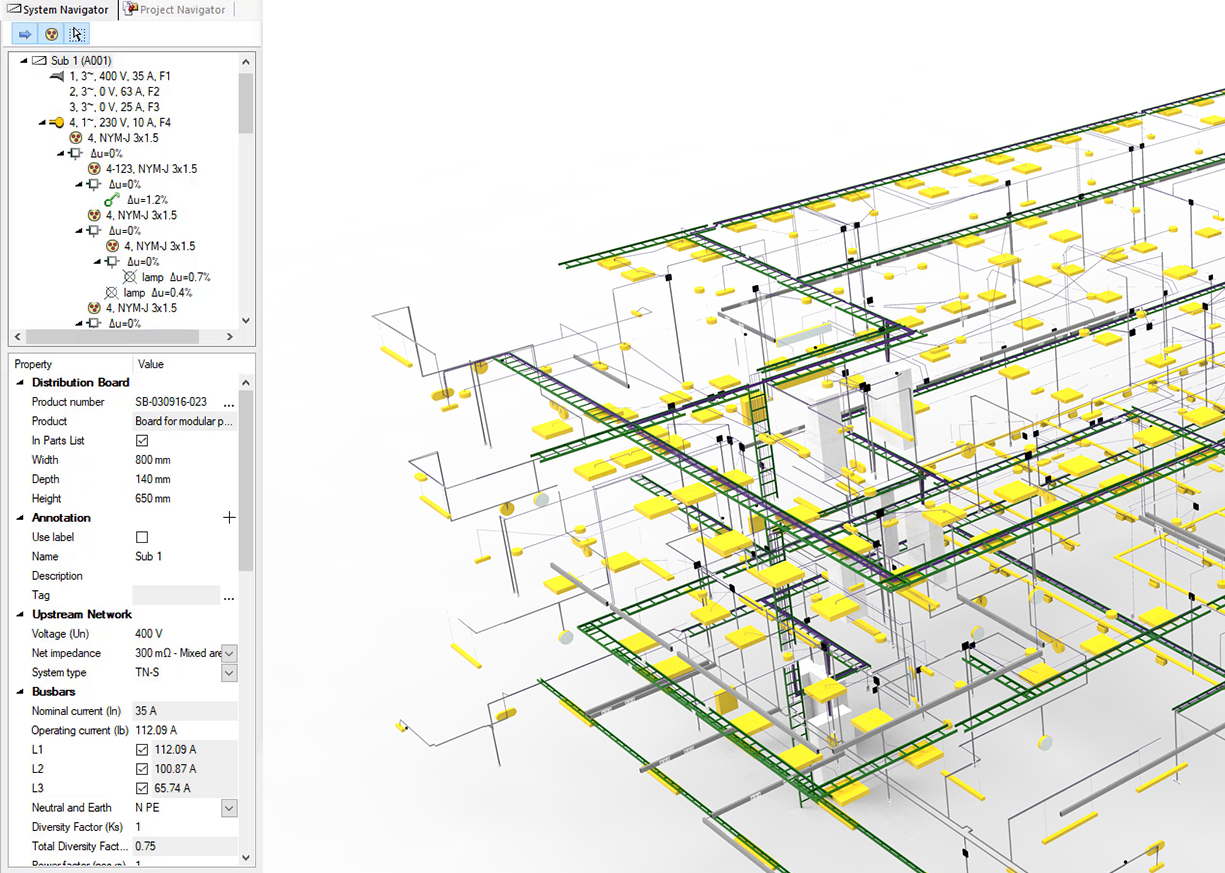Select tree row '3, 3~, 0 V, 25 A, F3'
Image resolution: width=1225 pixels, height=873 pixels.
[x=114, y=107]
